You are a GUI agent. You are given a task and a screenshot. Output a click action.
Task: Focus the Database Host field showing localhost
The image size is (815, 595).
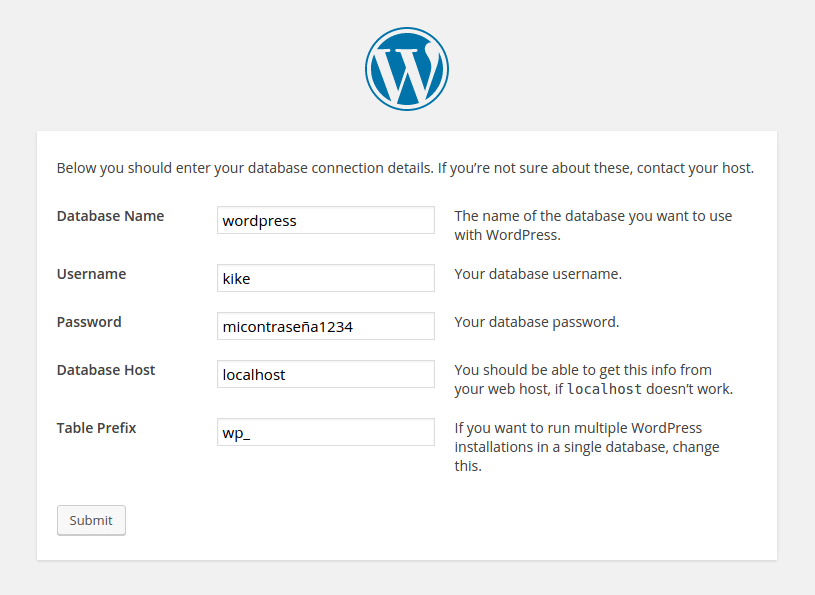pyautogui.click(x=325, y=374)
